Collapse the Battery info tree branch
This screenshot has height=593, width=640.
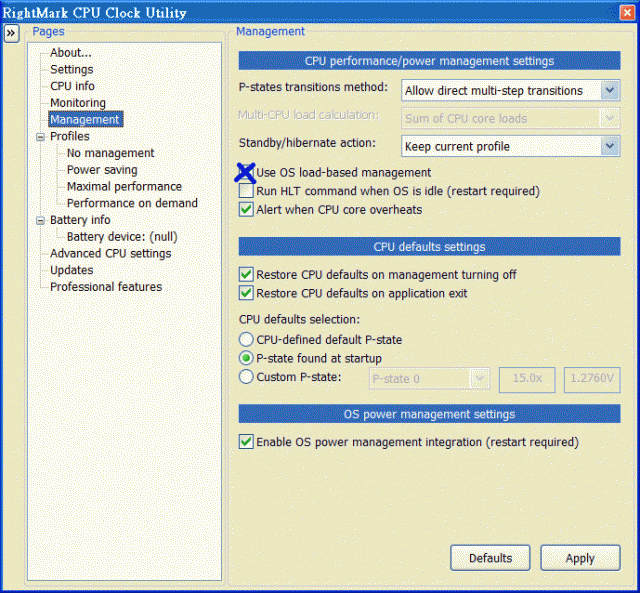click(40, 220)
